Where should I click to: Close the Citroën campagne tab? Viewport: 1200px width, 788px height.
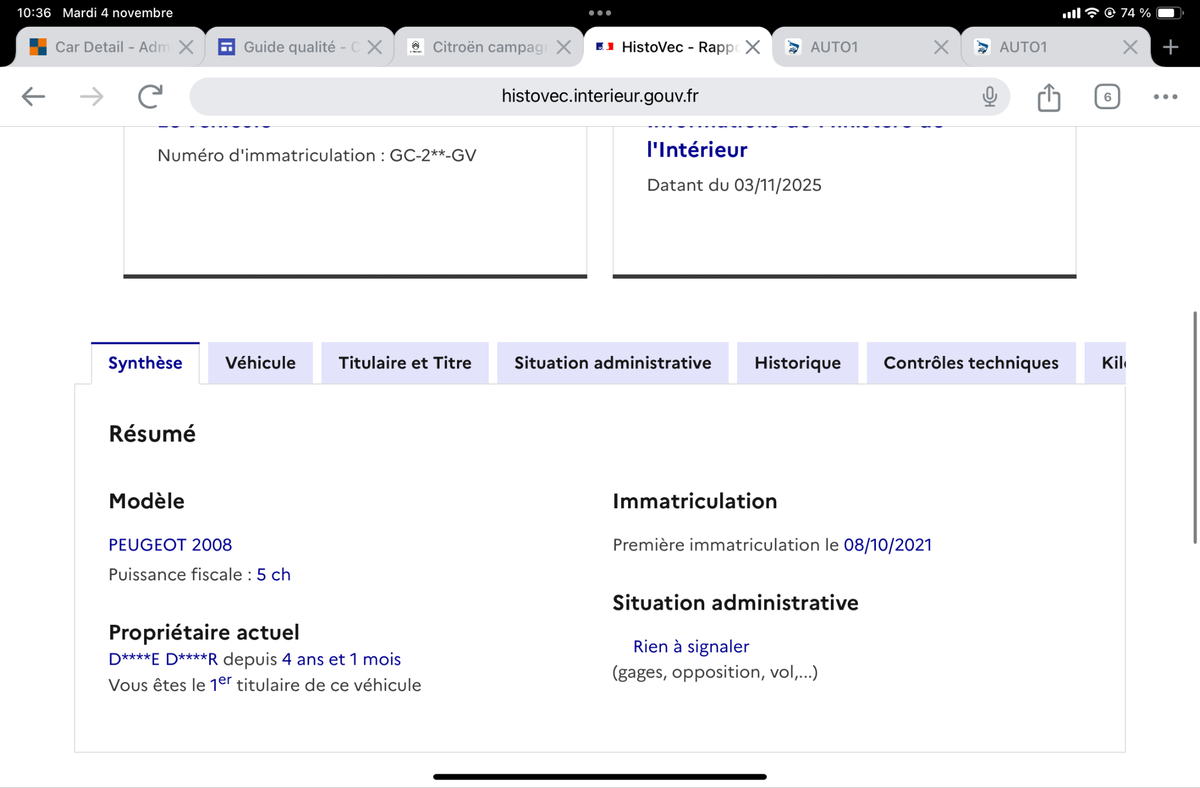click(564, 47)
